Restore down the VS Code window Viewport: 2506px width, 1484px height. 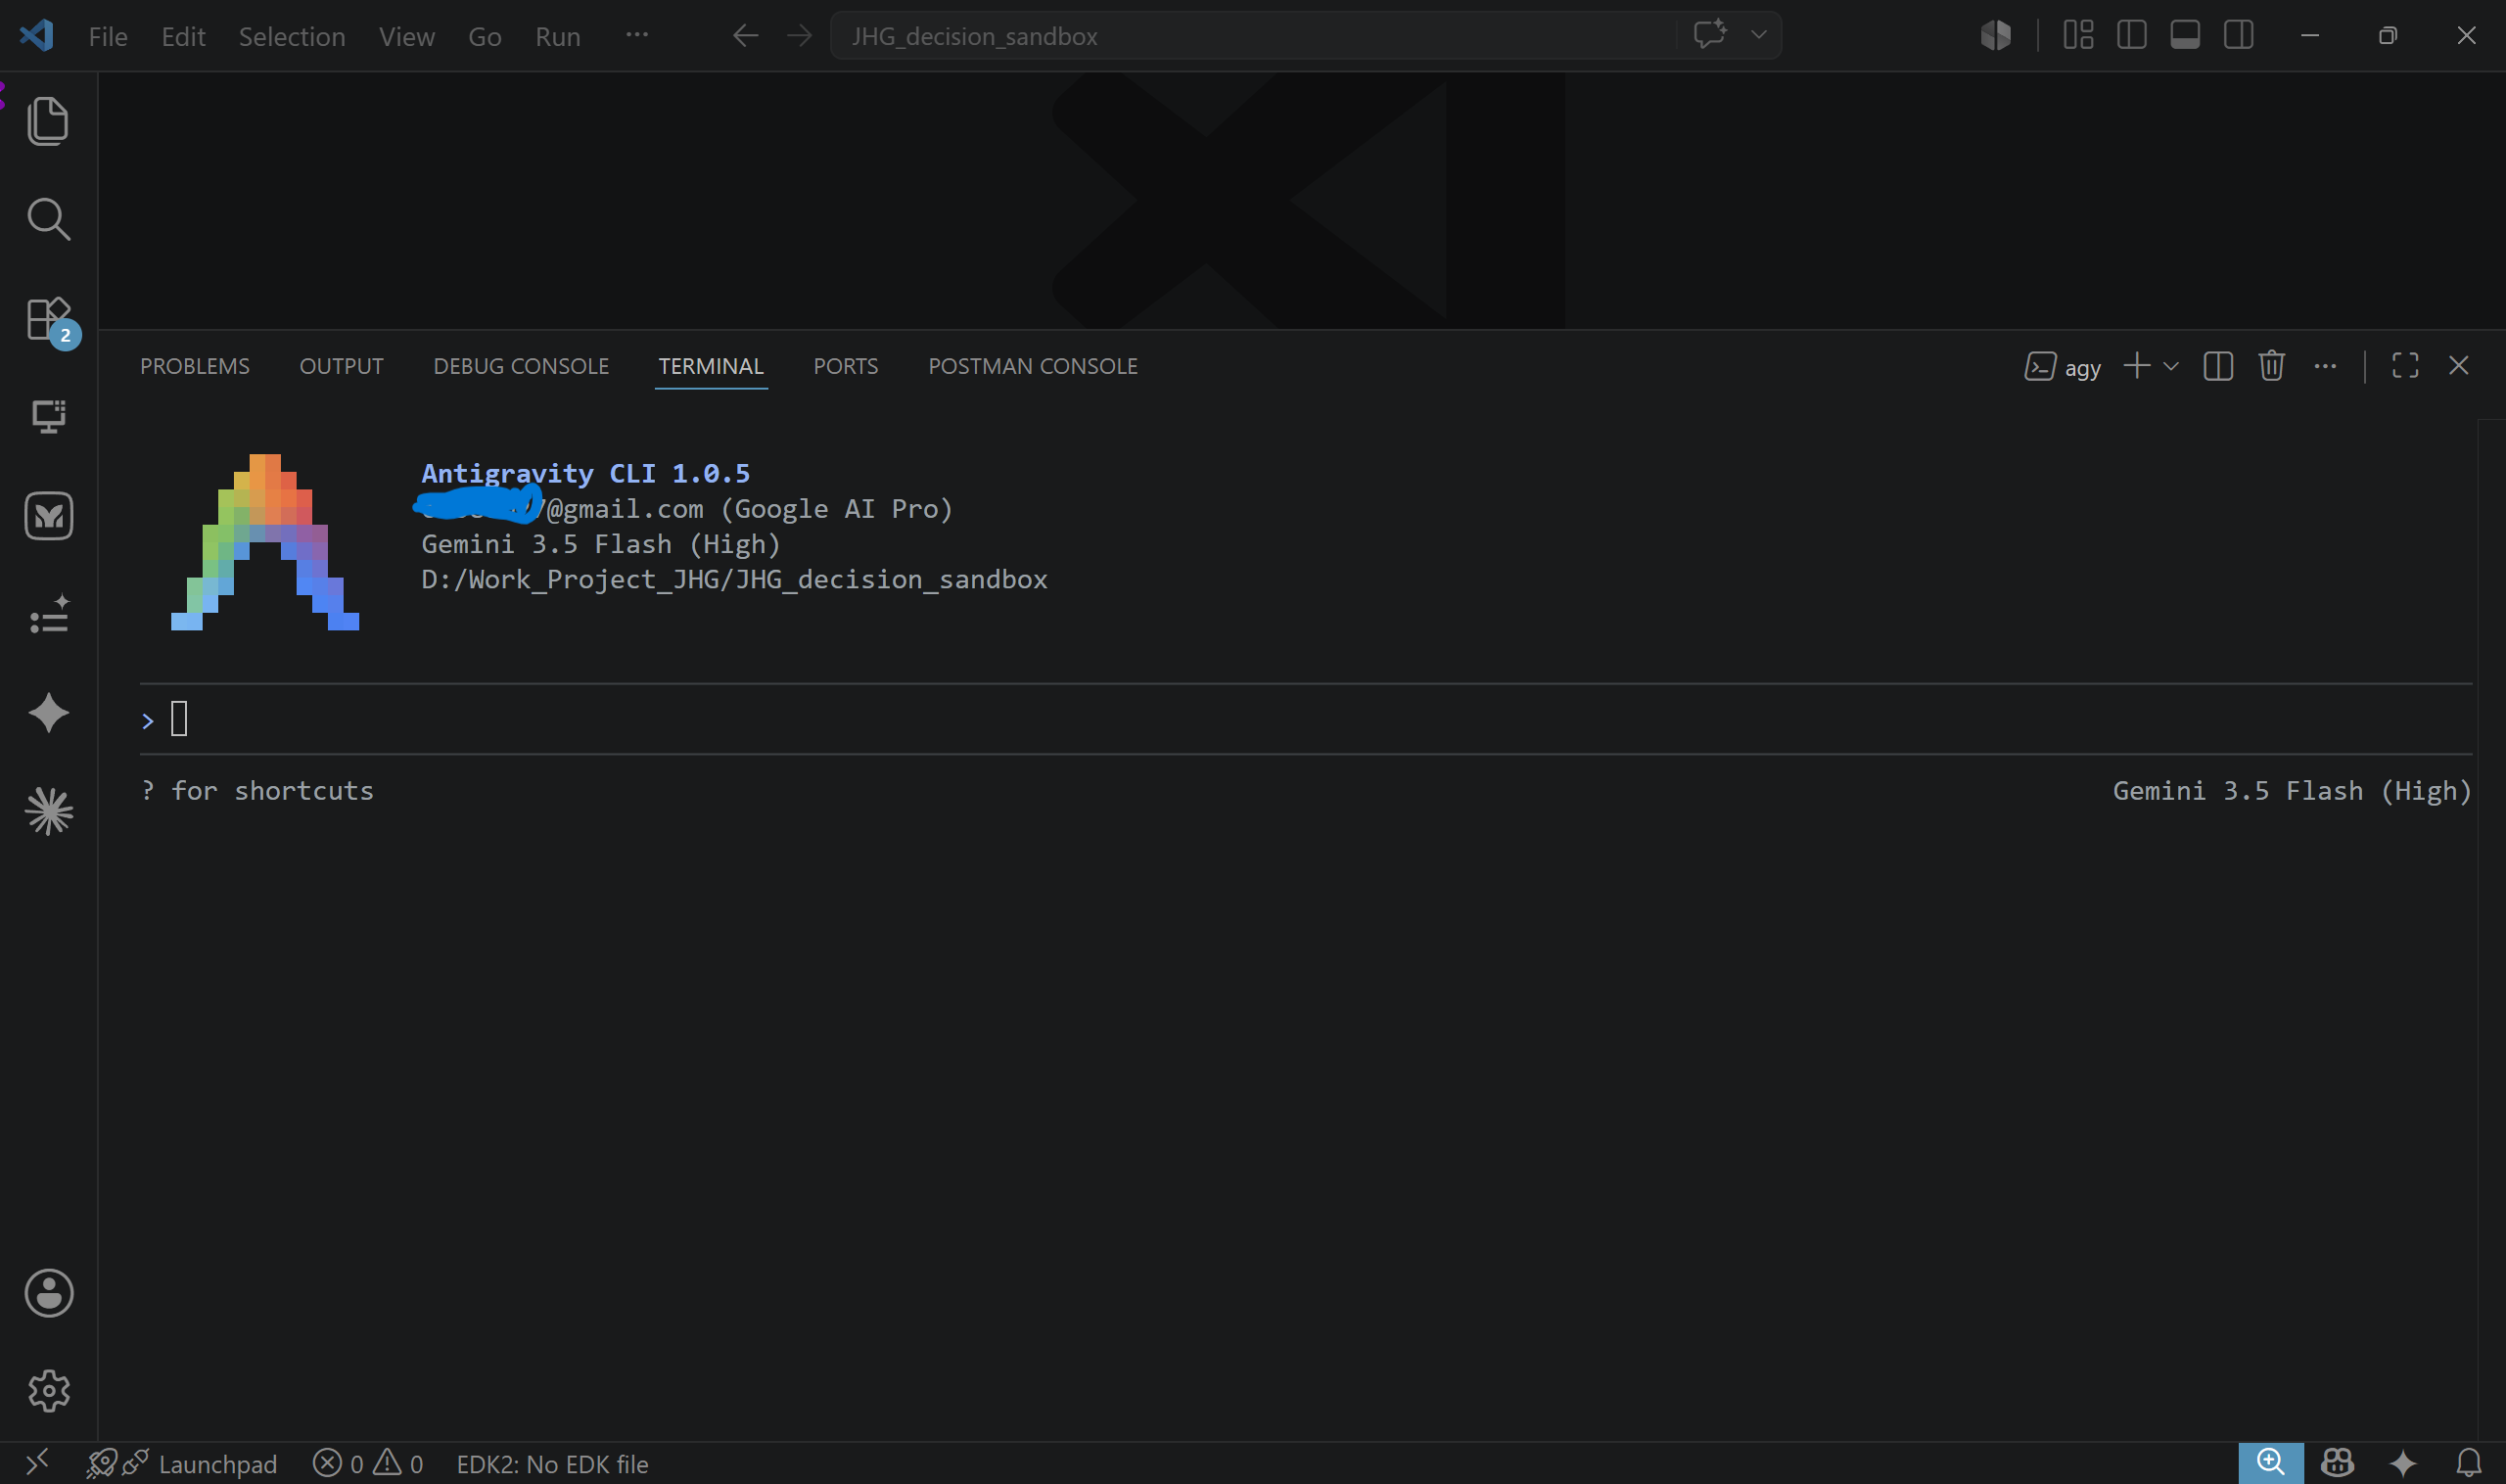coord(2387,36)
